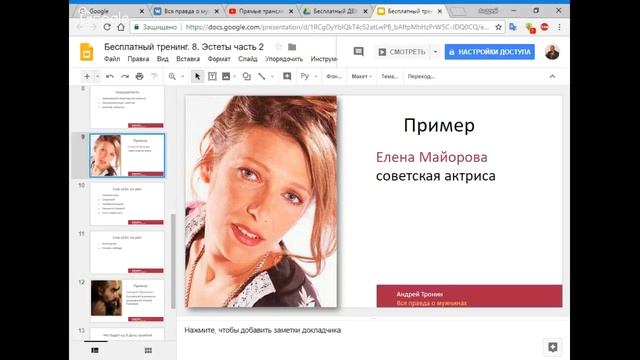Click the zoom magnifier tool
The image size is (640, 360).
click(172, 76)
